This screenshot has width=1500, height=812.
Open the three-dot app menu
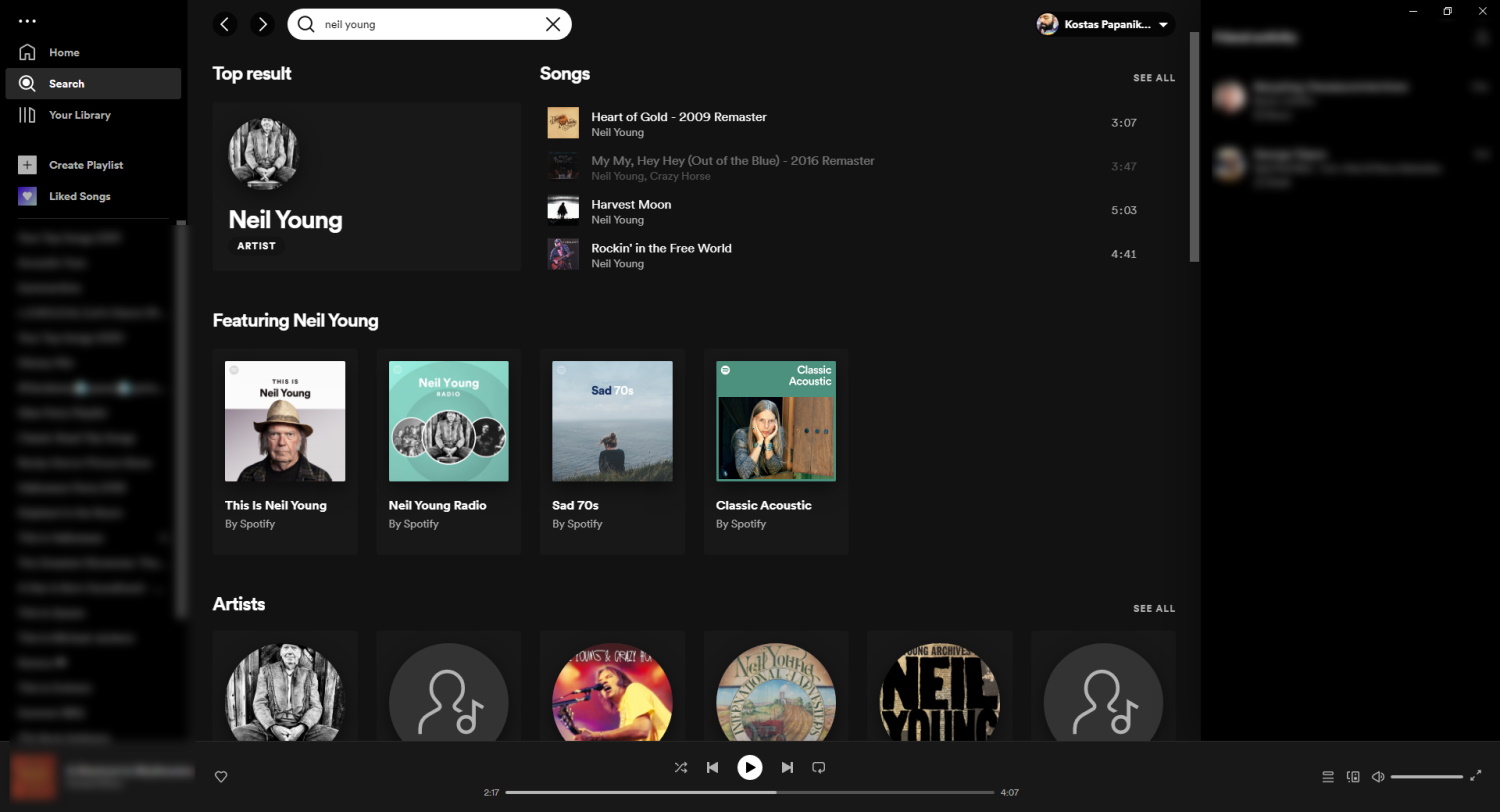click(x=27, y=20)
